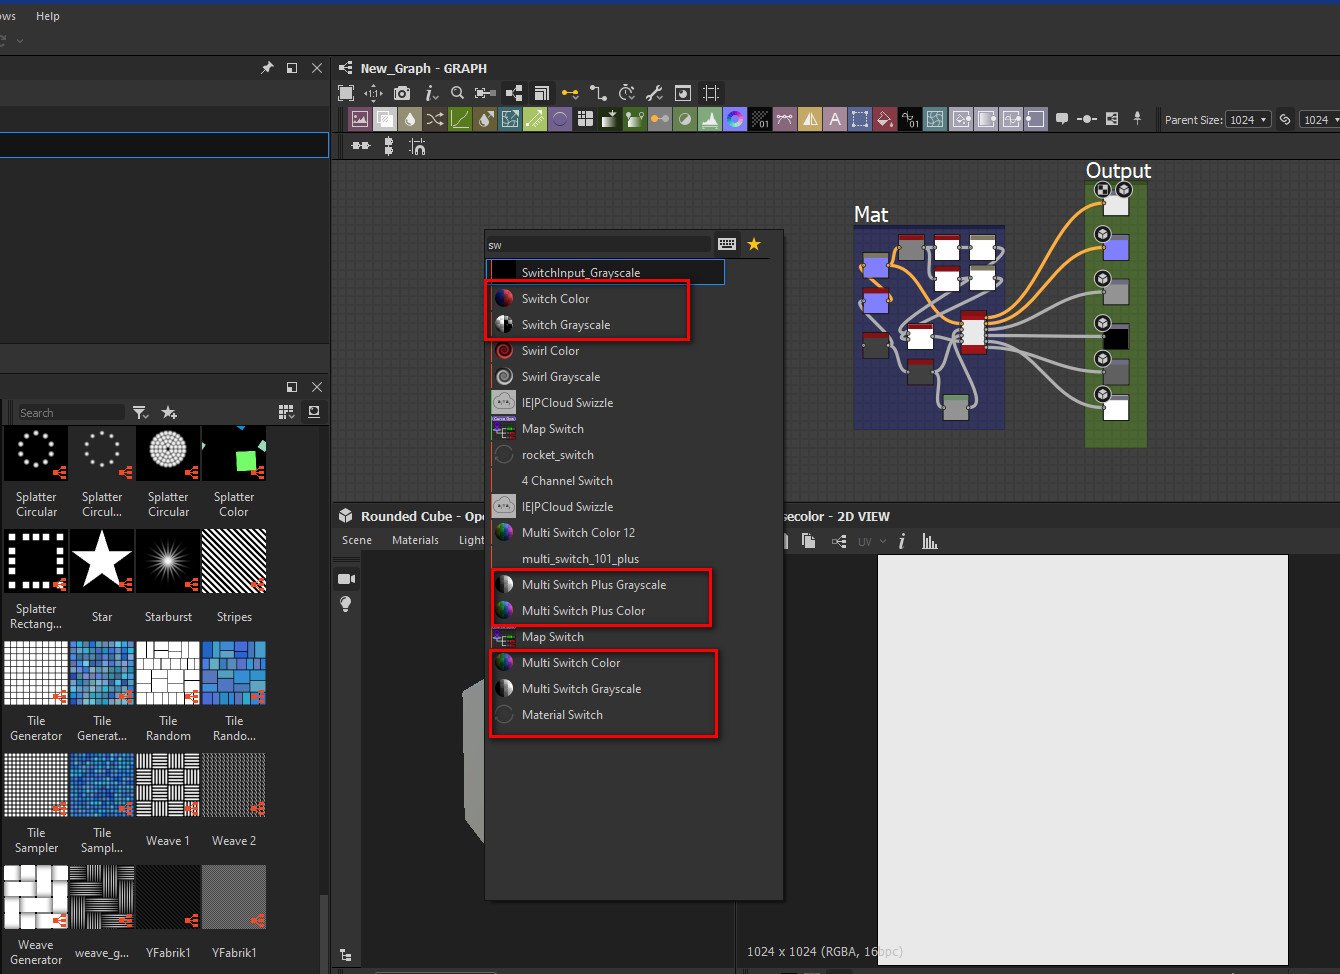Screen dimensions: 1340x974
Task: Open the Materials menu in 3D view
Action: point(415,540)
